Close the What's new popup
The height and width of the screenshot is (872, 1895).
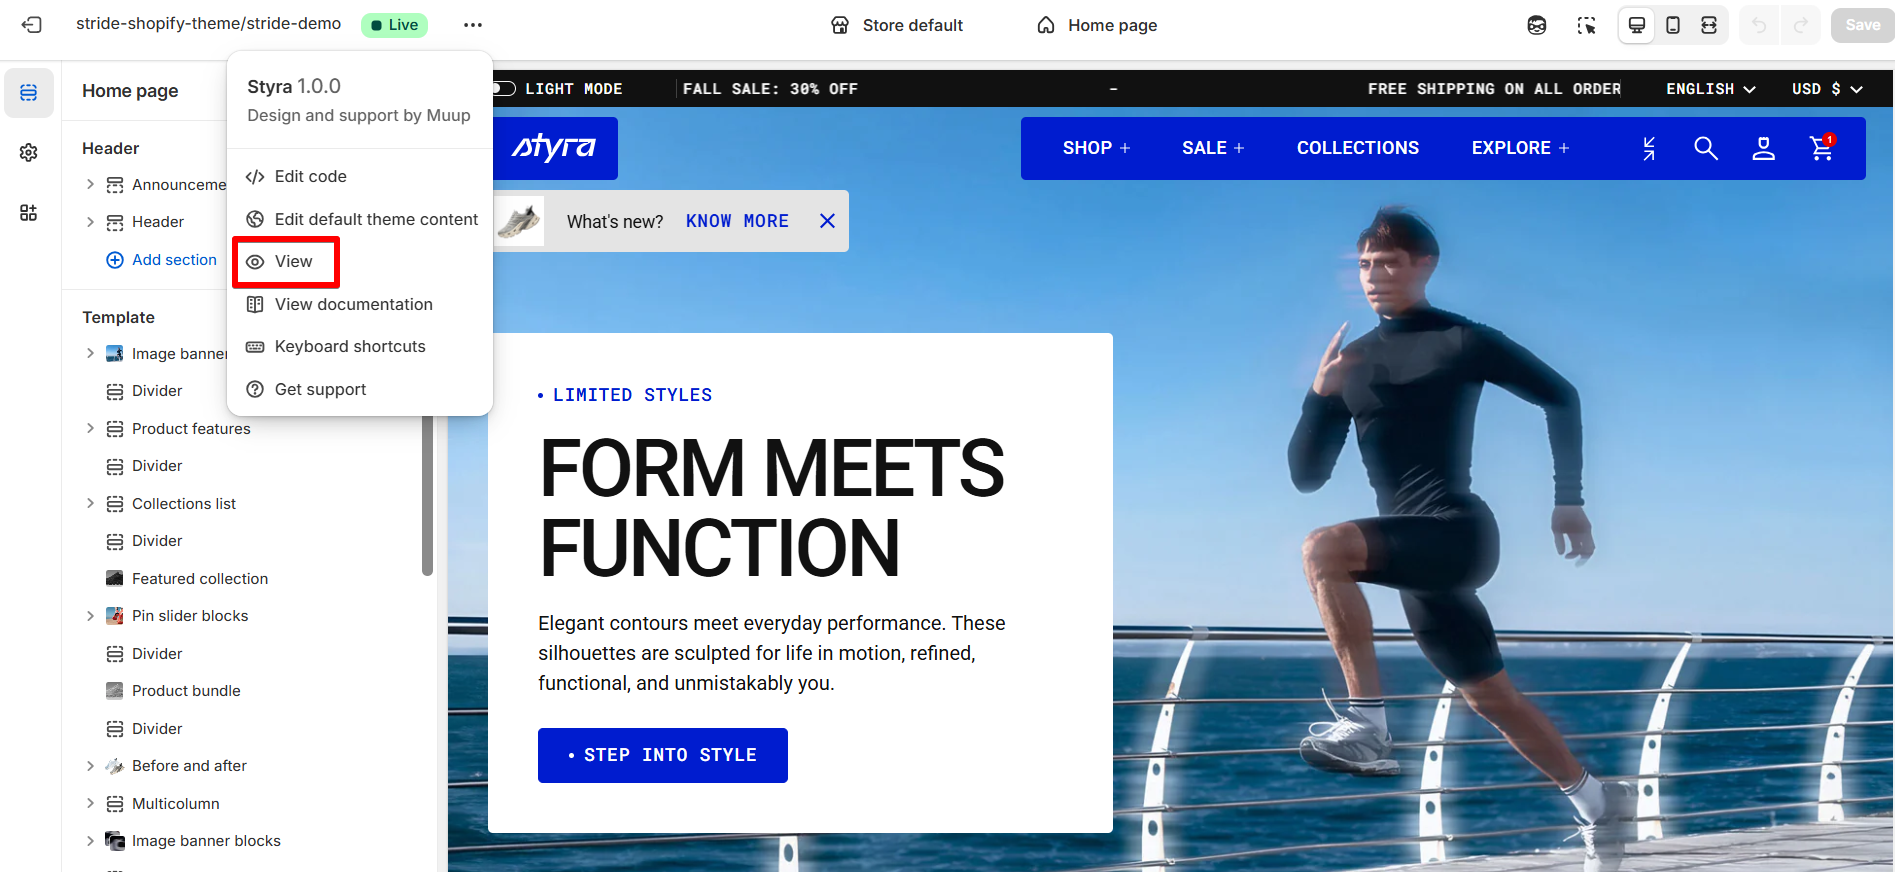pyautogui.click(x=827, y=221)
